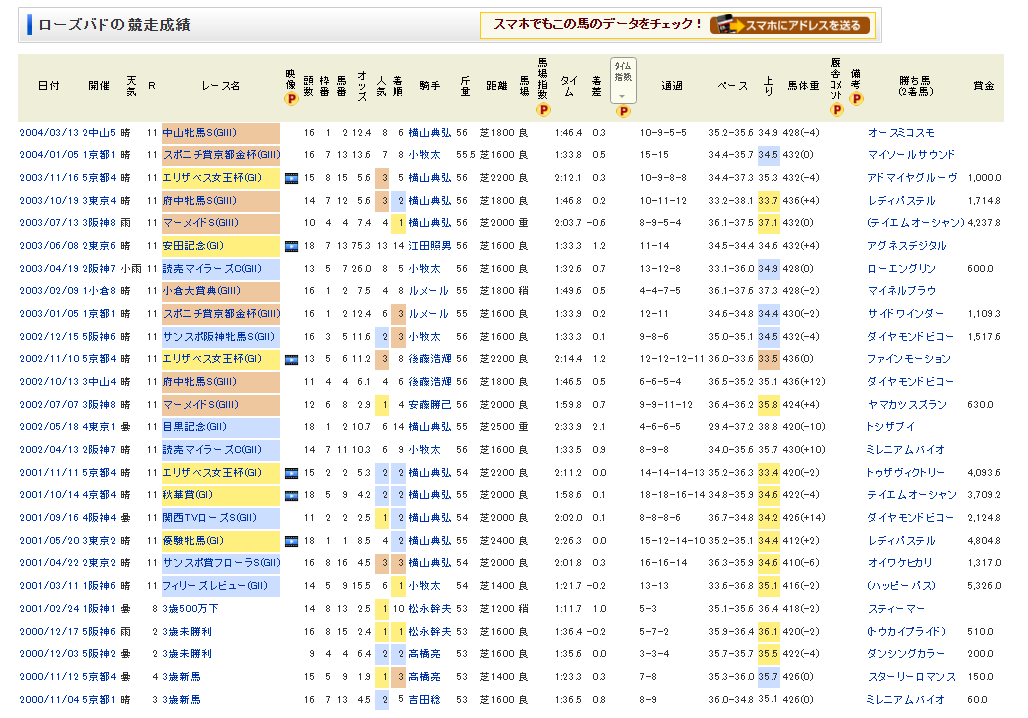This screenshot has width=1028, height=718.
Task: Open winner horse スターリーロマンス
Action: (911, 677)
